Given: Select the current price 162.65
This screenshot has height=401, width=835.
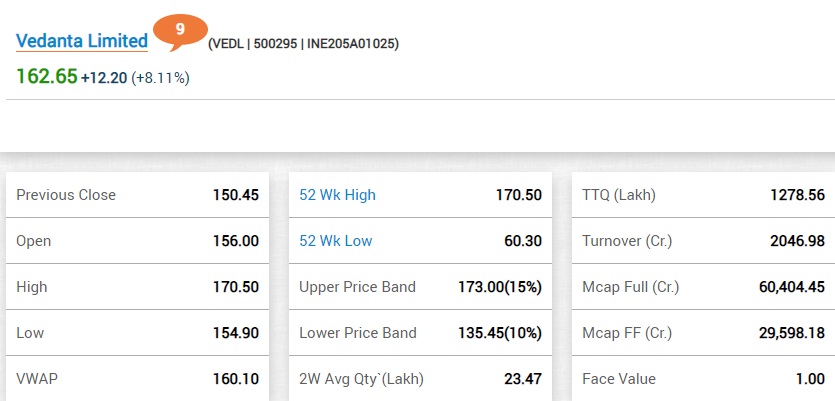Looking at the screenshot, I should [47, 77].
